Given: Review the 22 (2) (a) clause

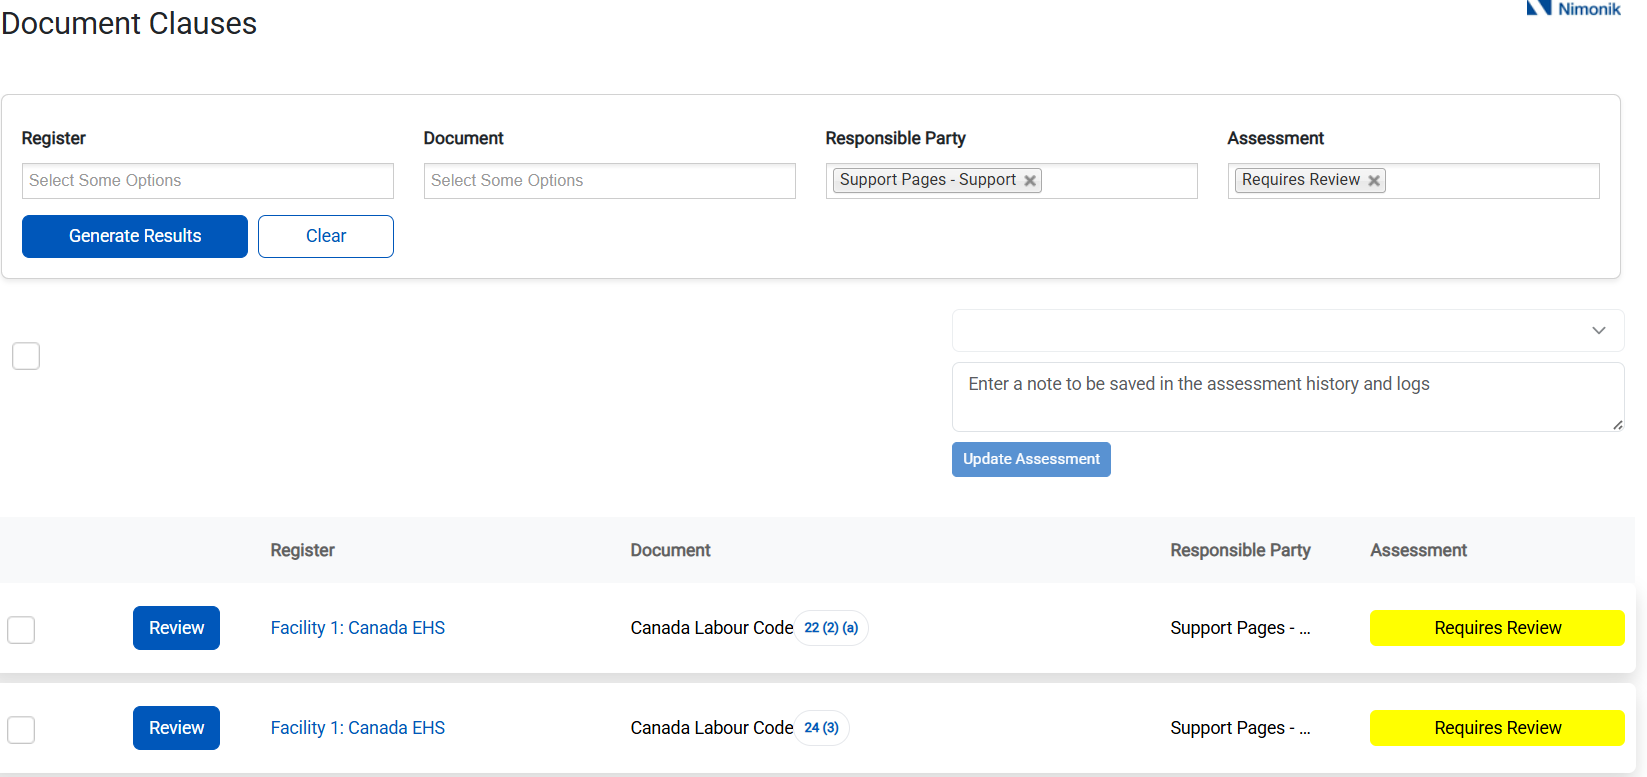Looking at the screenshot, I should pyautogui.click(x=176, y=628).
